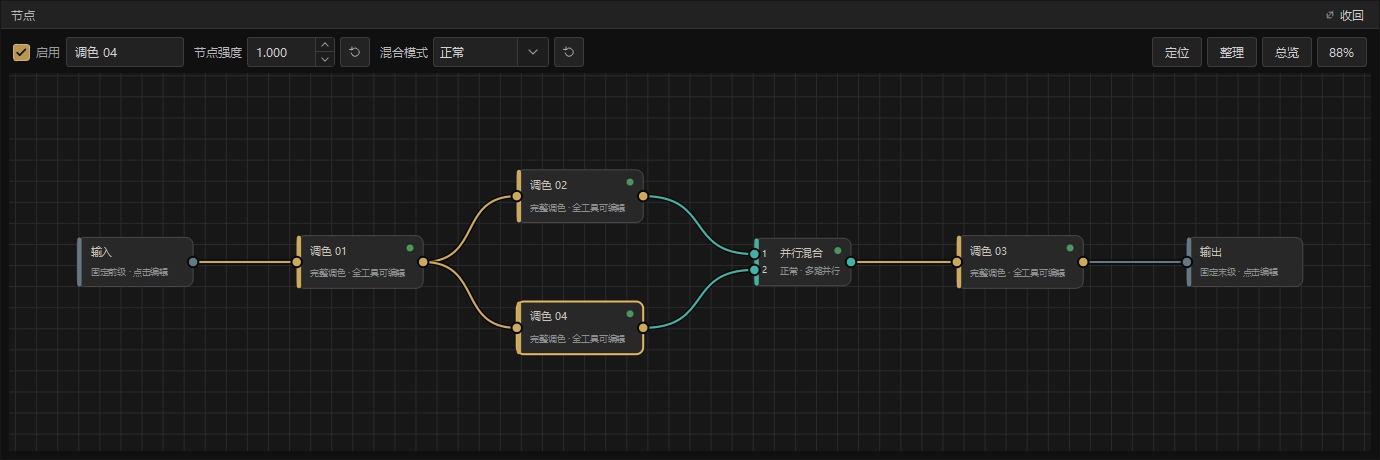Click the 整理 button

[1232, 52]
